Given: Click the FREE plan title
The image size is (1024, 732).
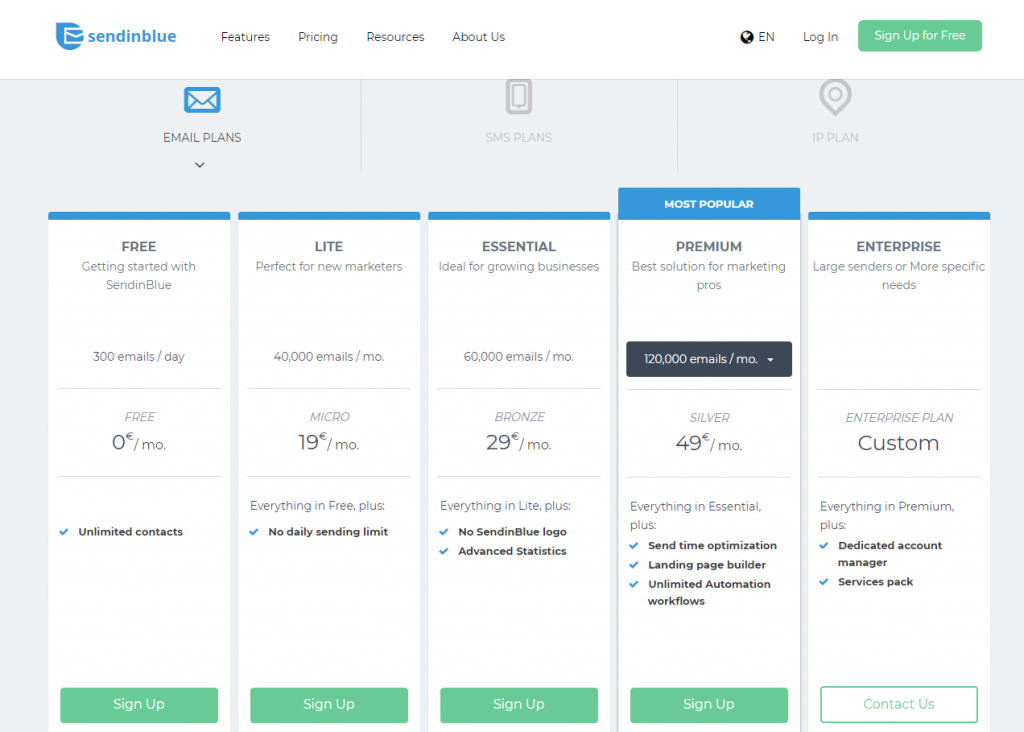Looking at the screenshot, I should (x=138, y=247).
